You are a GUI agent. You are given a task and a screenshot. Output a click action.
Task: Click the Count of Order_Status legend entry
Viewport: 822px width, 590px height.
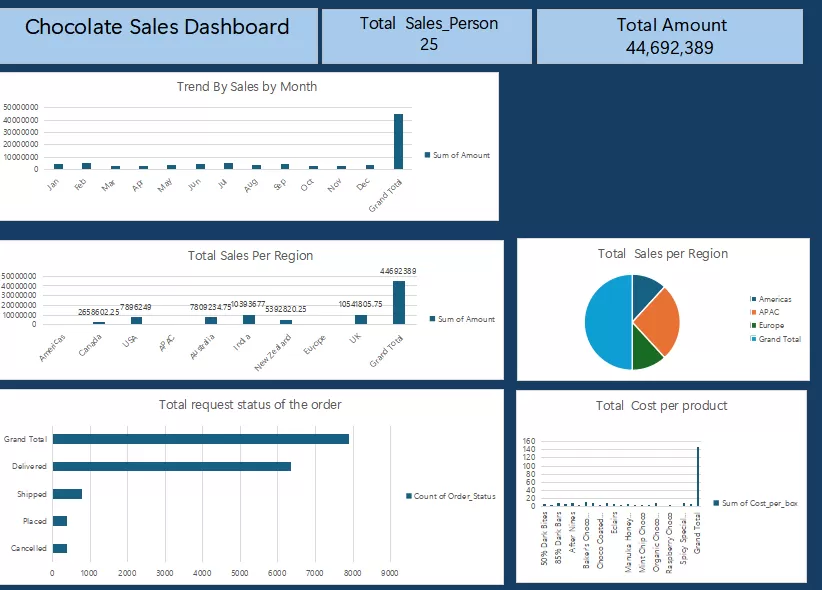(x=450, y=496)
